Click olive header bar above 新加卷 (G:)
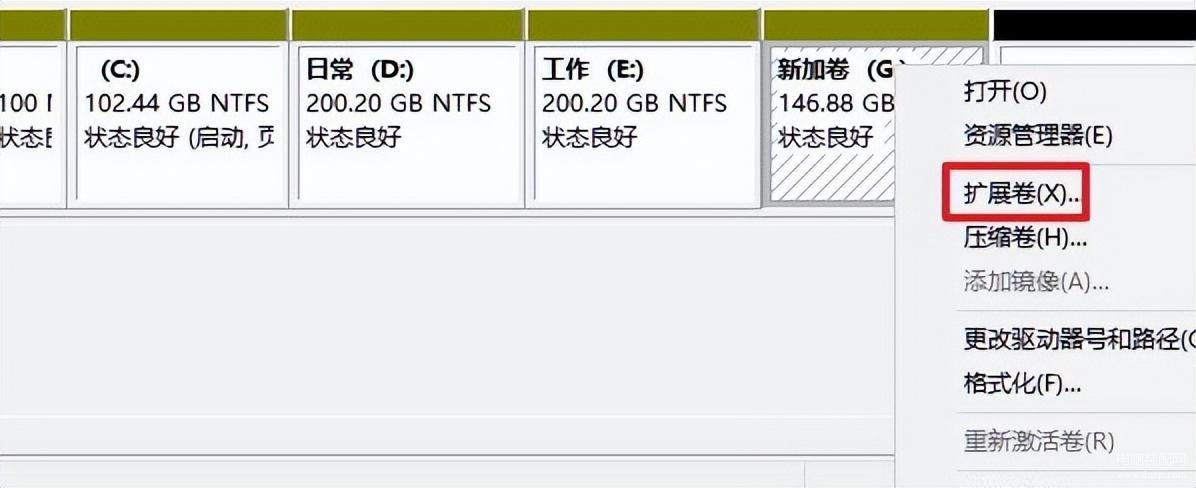 coord(876,25)
